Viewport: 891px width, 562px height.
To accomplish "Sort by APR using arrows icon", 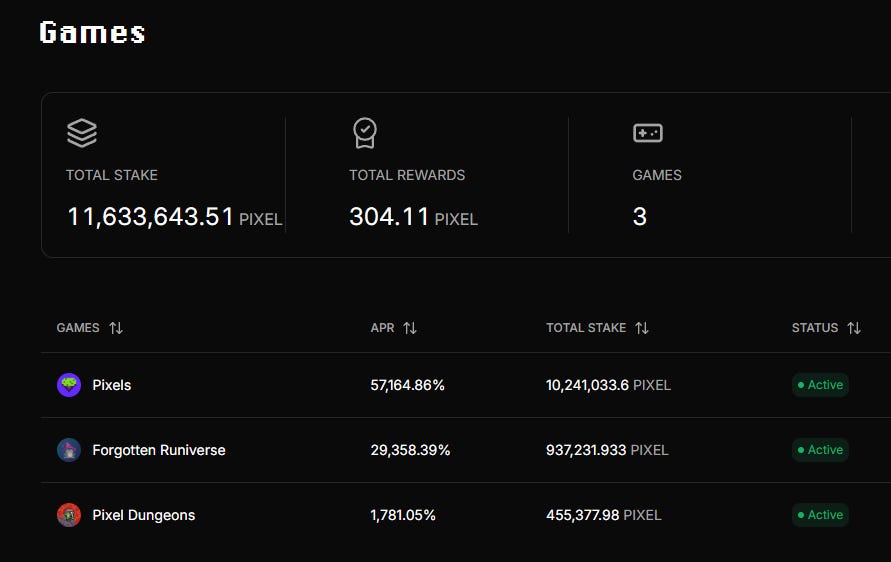I will [410, 328].
